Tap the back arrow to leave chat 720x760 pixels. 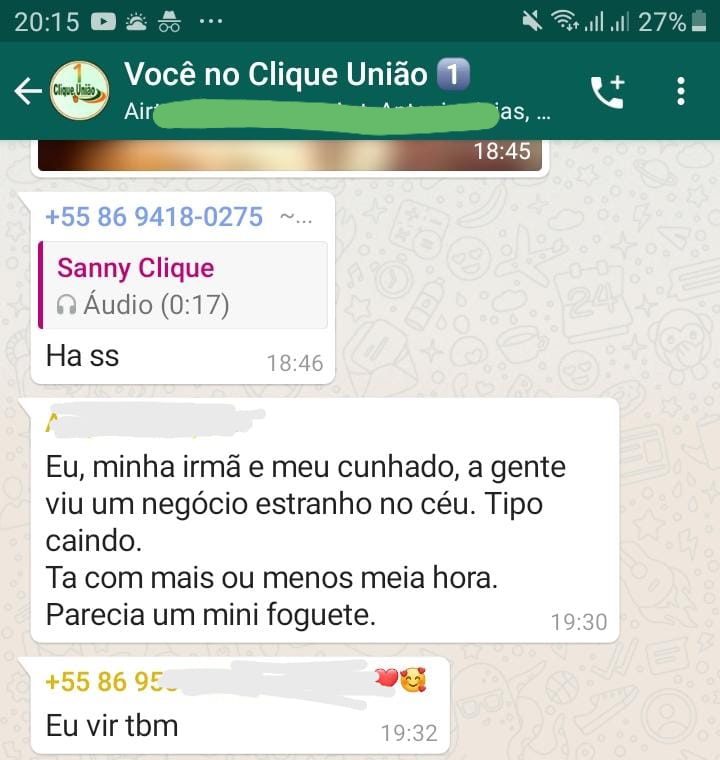point(28,91)
